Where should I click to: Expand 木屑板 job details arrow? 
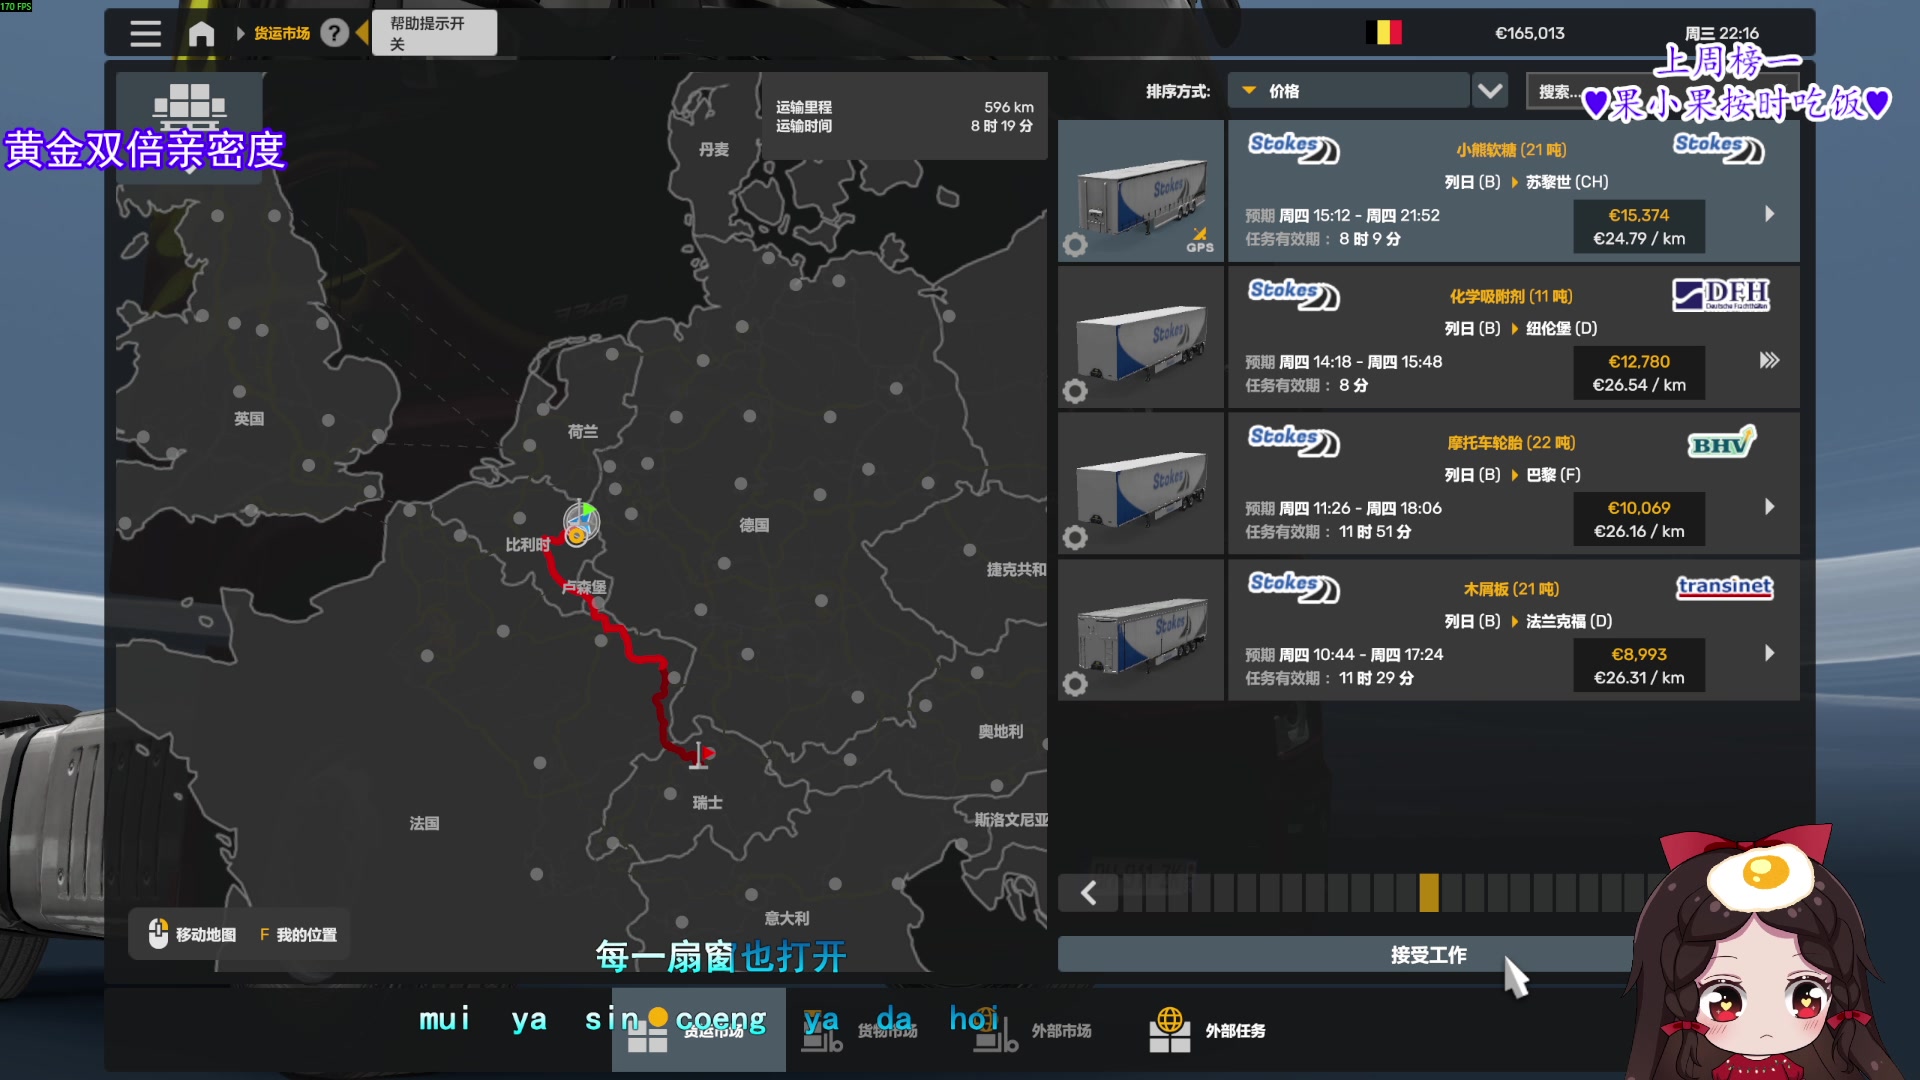pos(1769,653)
